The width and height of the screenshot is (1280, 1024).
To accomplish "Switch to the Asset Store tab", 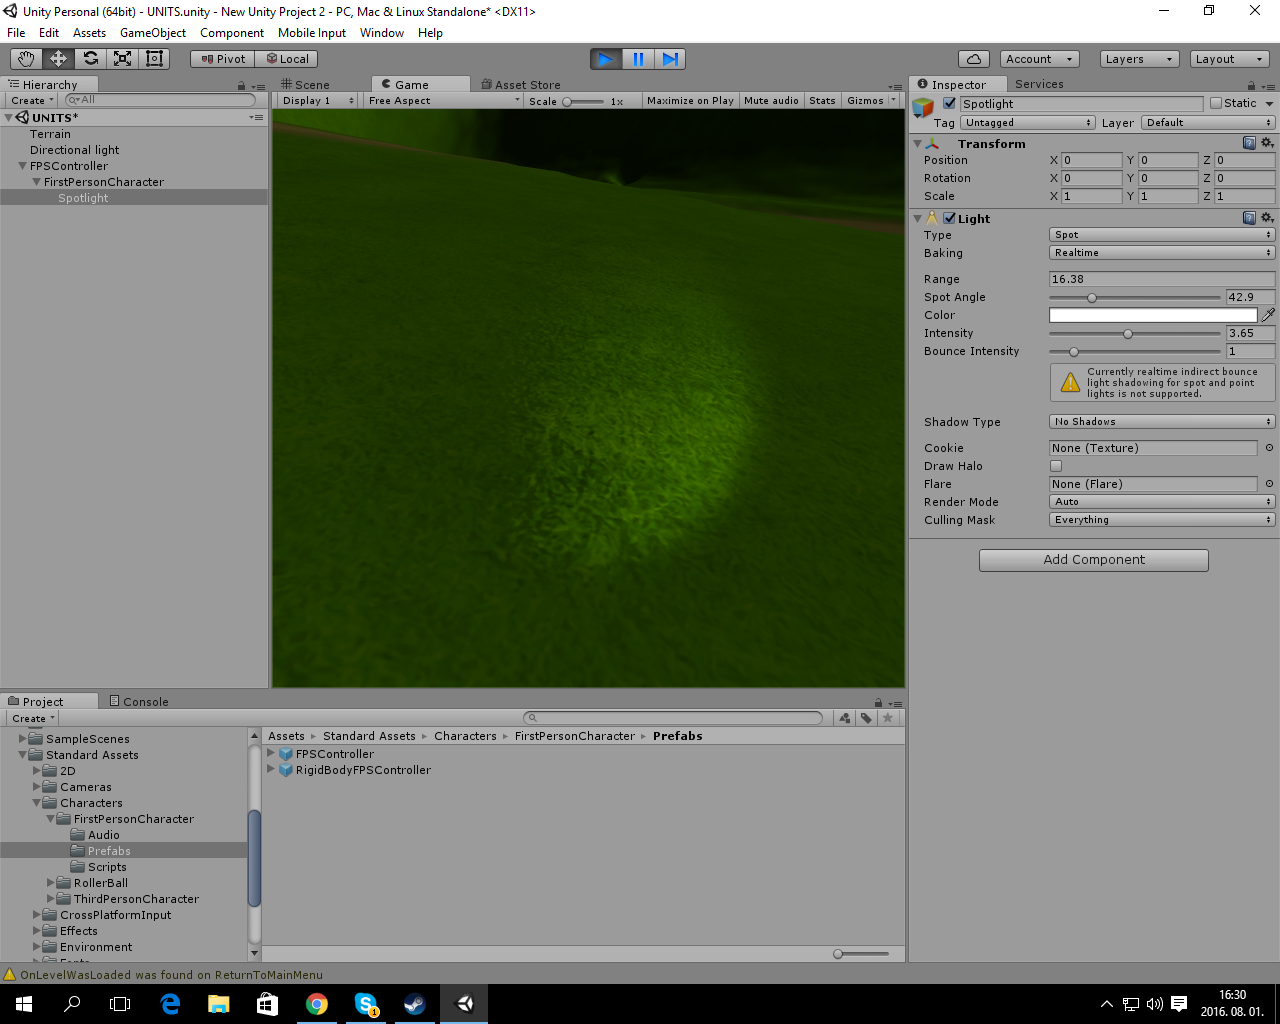I will click(x=521, y=85).
